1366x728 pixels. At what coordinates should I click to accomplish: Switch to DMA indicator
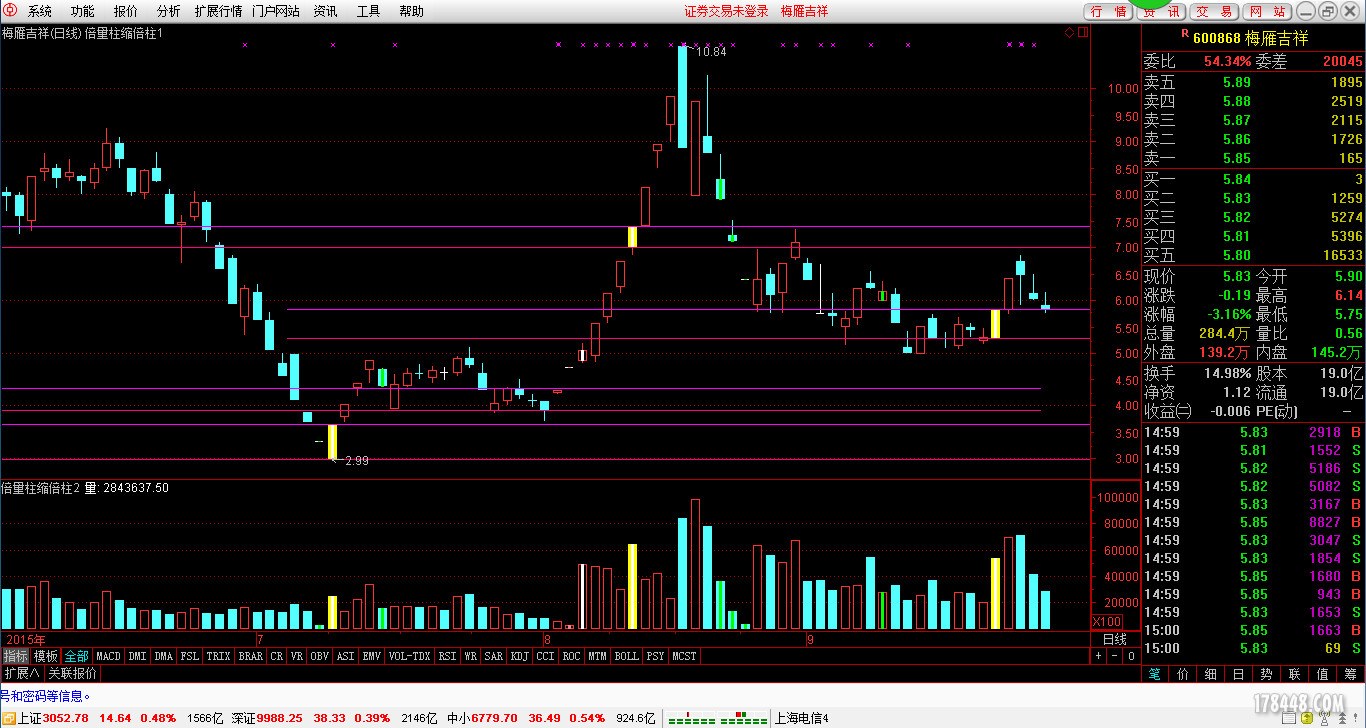click(x=163, y=656)
